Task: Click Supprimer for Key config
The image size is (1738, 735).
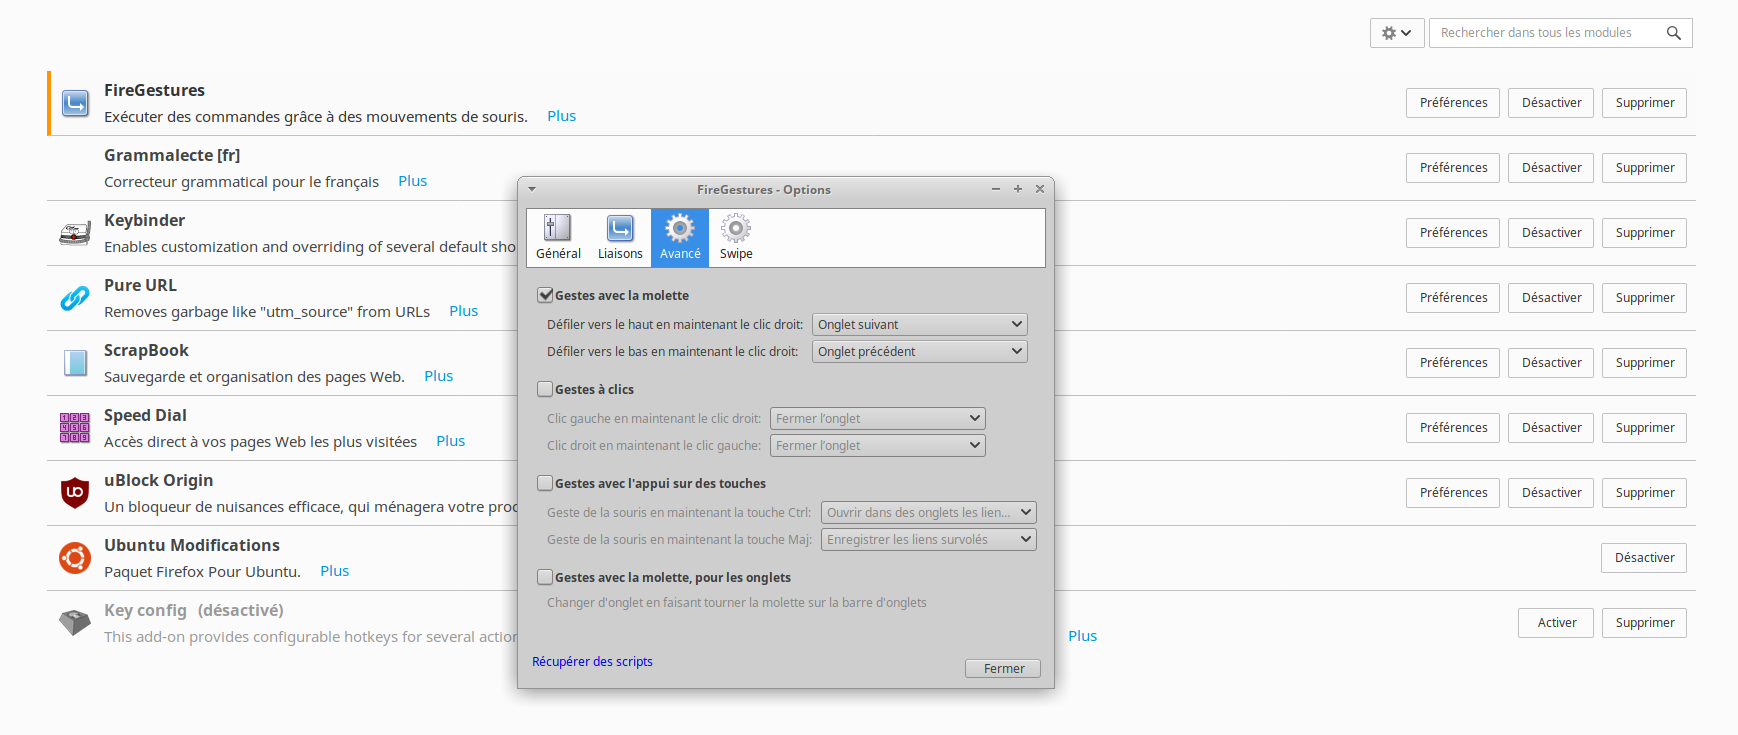Action: pos(1644,623)
